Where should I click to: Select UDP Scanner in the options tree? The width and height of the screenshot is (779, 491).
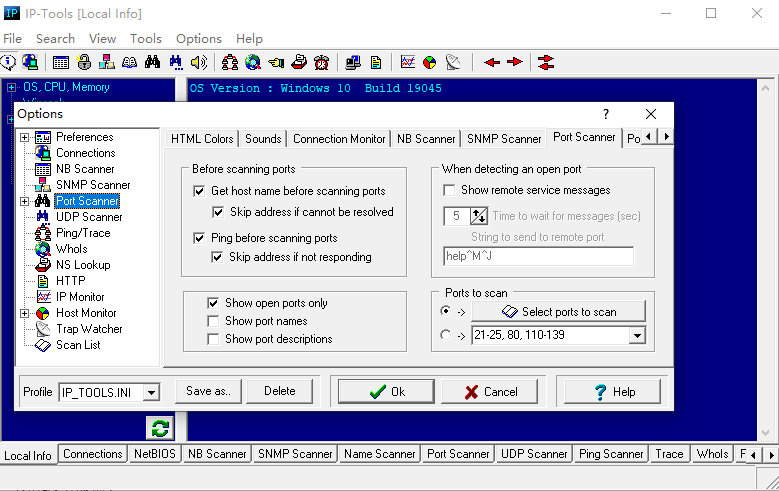click(89, 217)
